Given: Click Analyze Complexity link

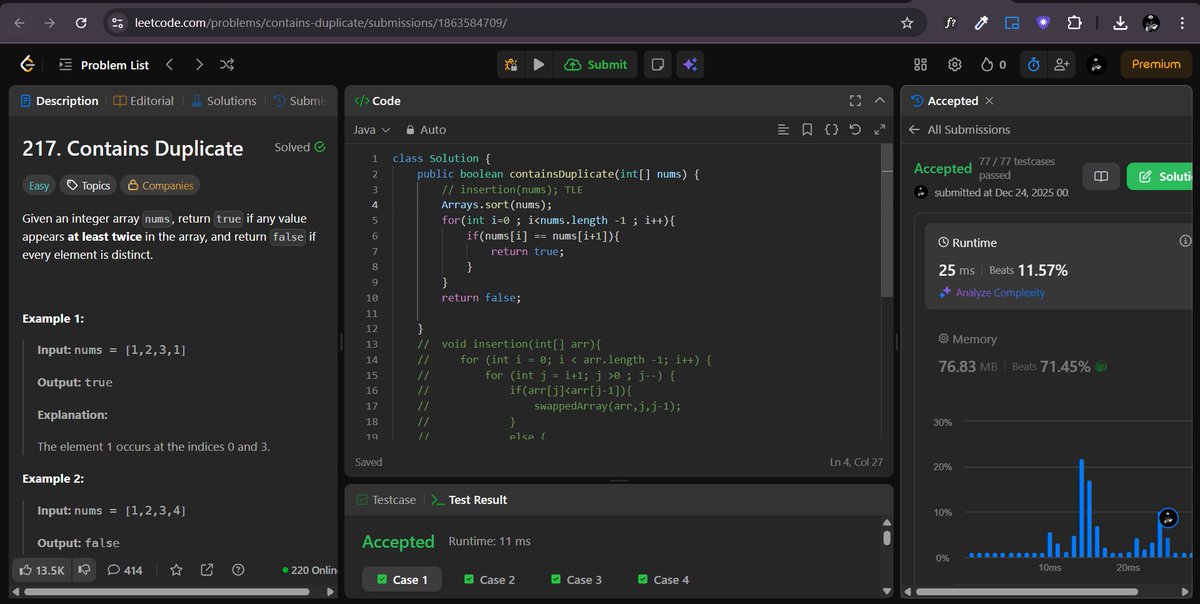Looking at the screenshot, I should [x=992, y=293].
